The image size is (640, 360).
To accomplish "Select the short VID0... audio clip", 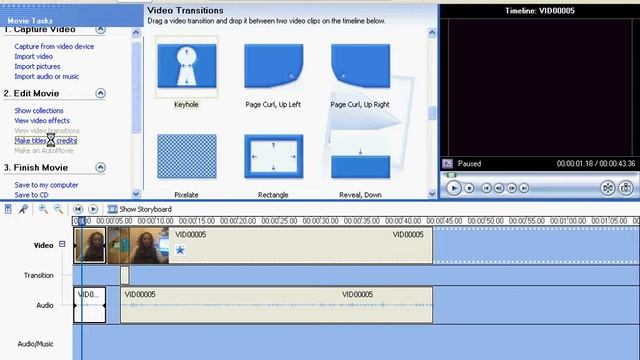I will (90, 305).
